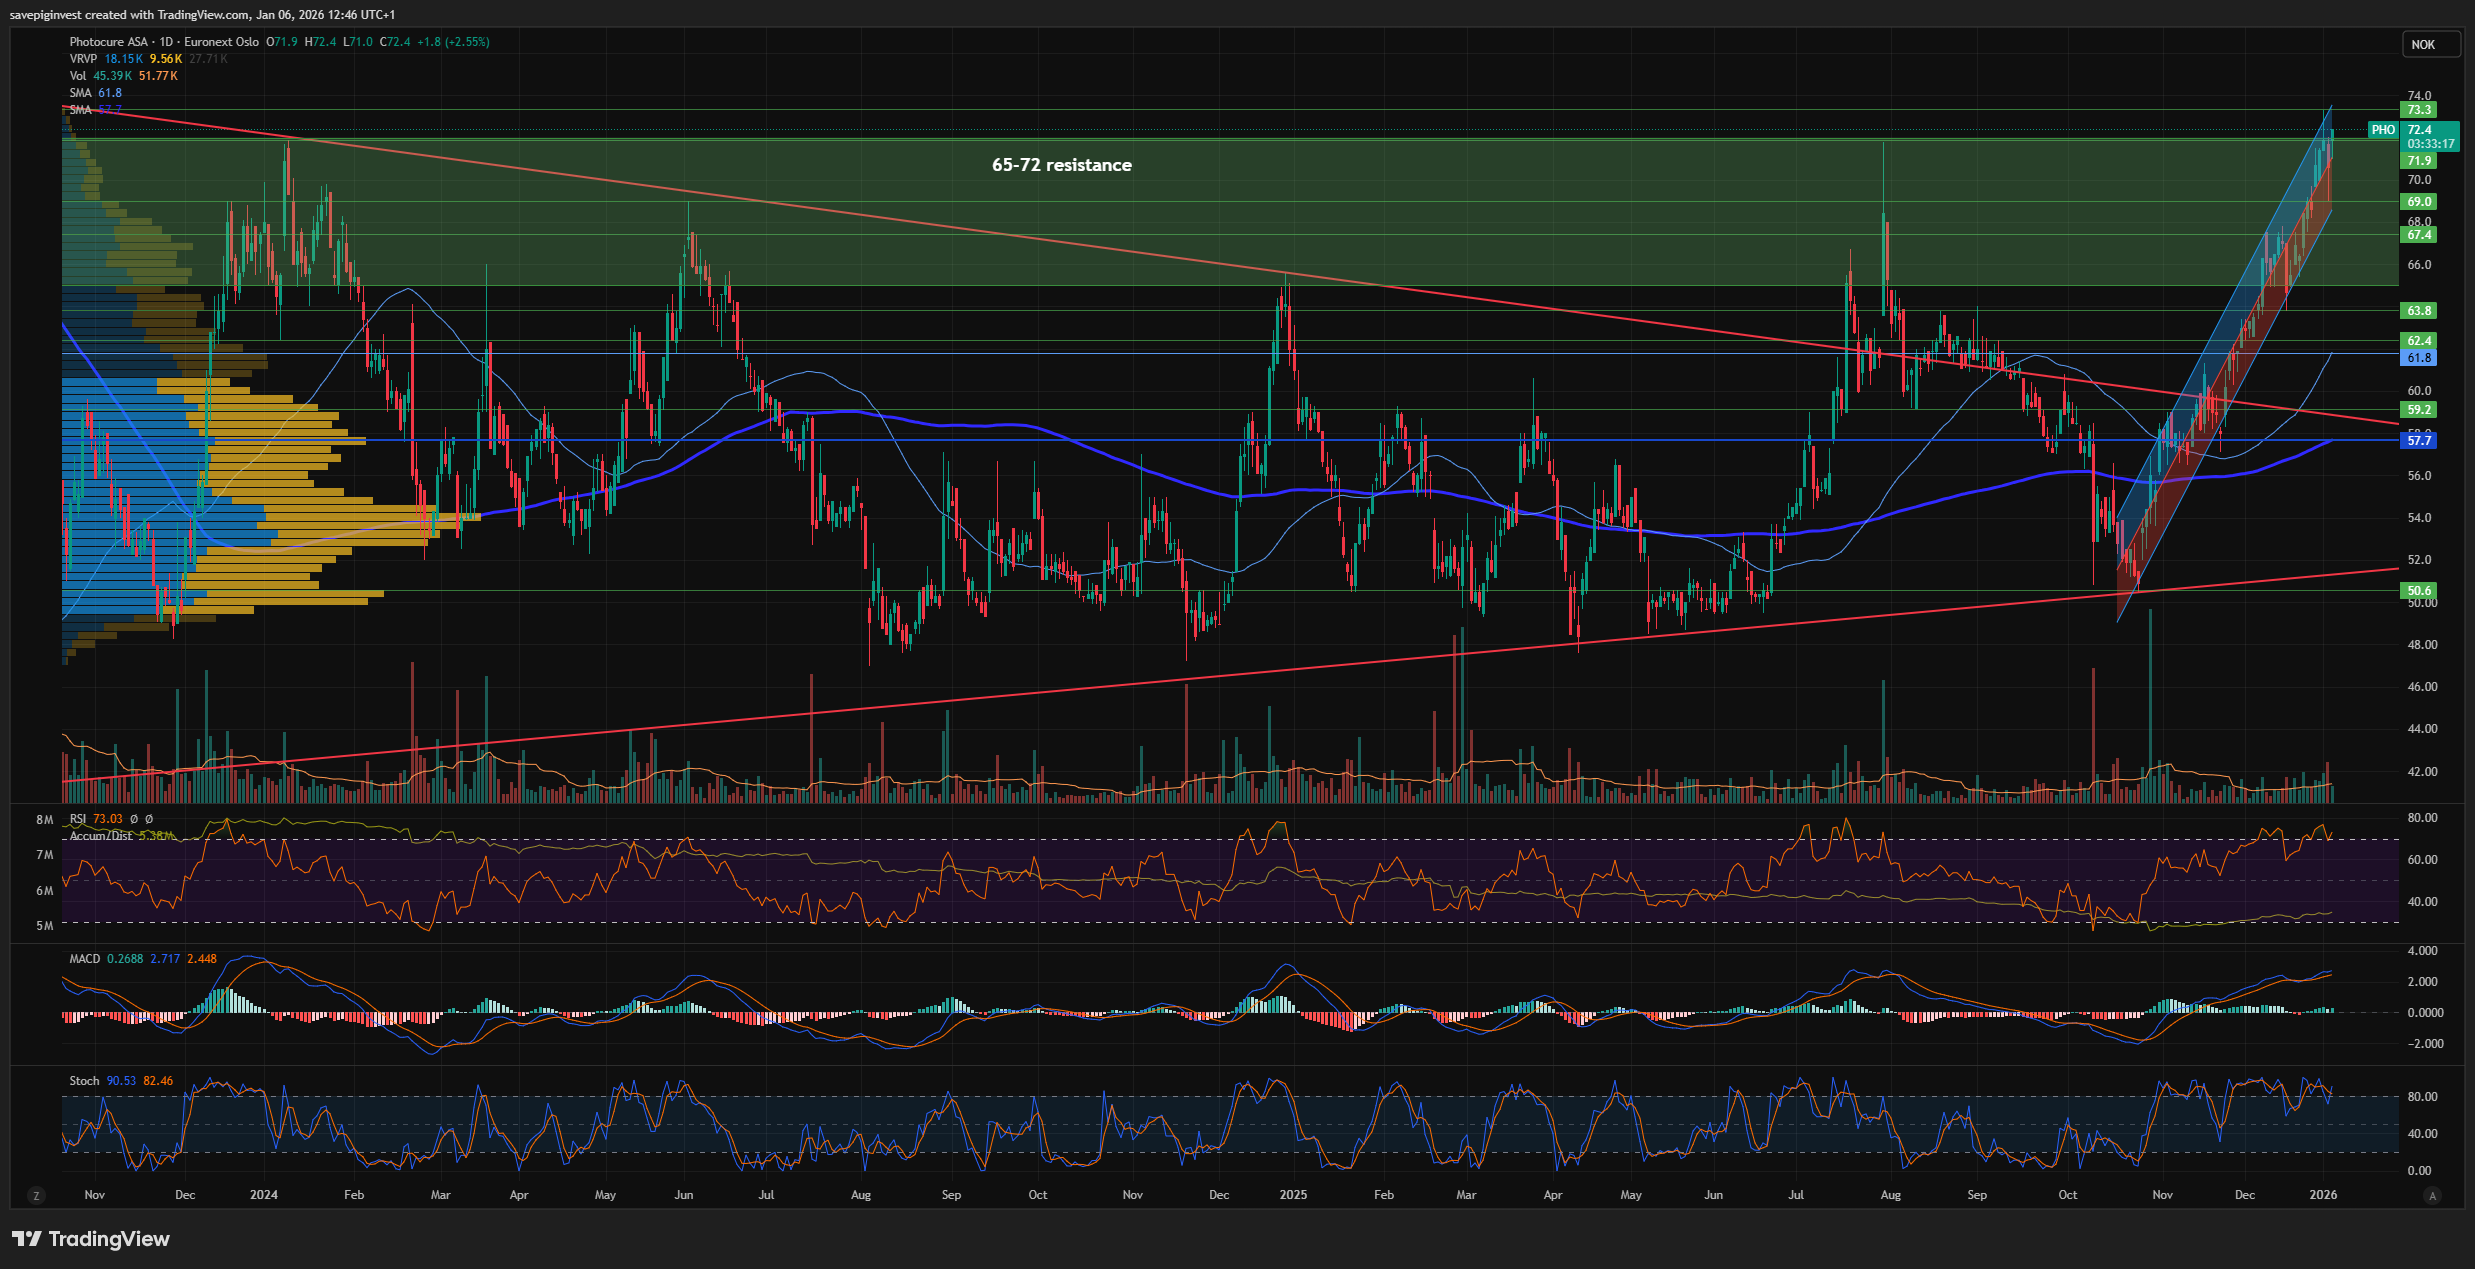The image size is (2475, 1269).
Task: Click the 65-72 resistance text annotation
Action: click(x=1061, y=165)
